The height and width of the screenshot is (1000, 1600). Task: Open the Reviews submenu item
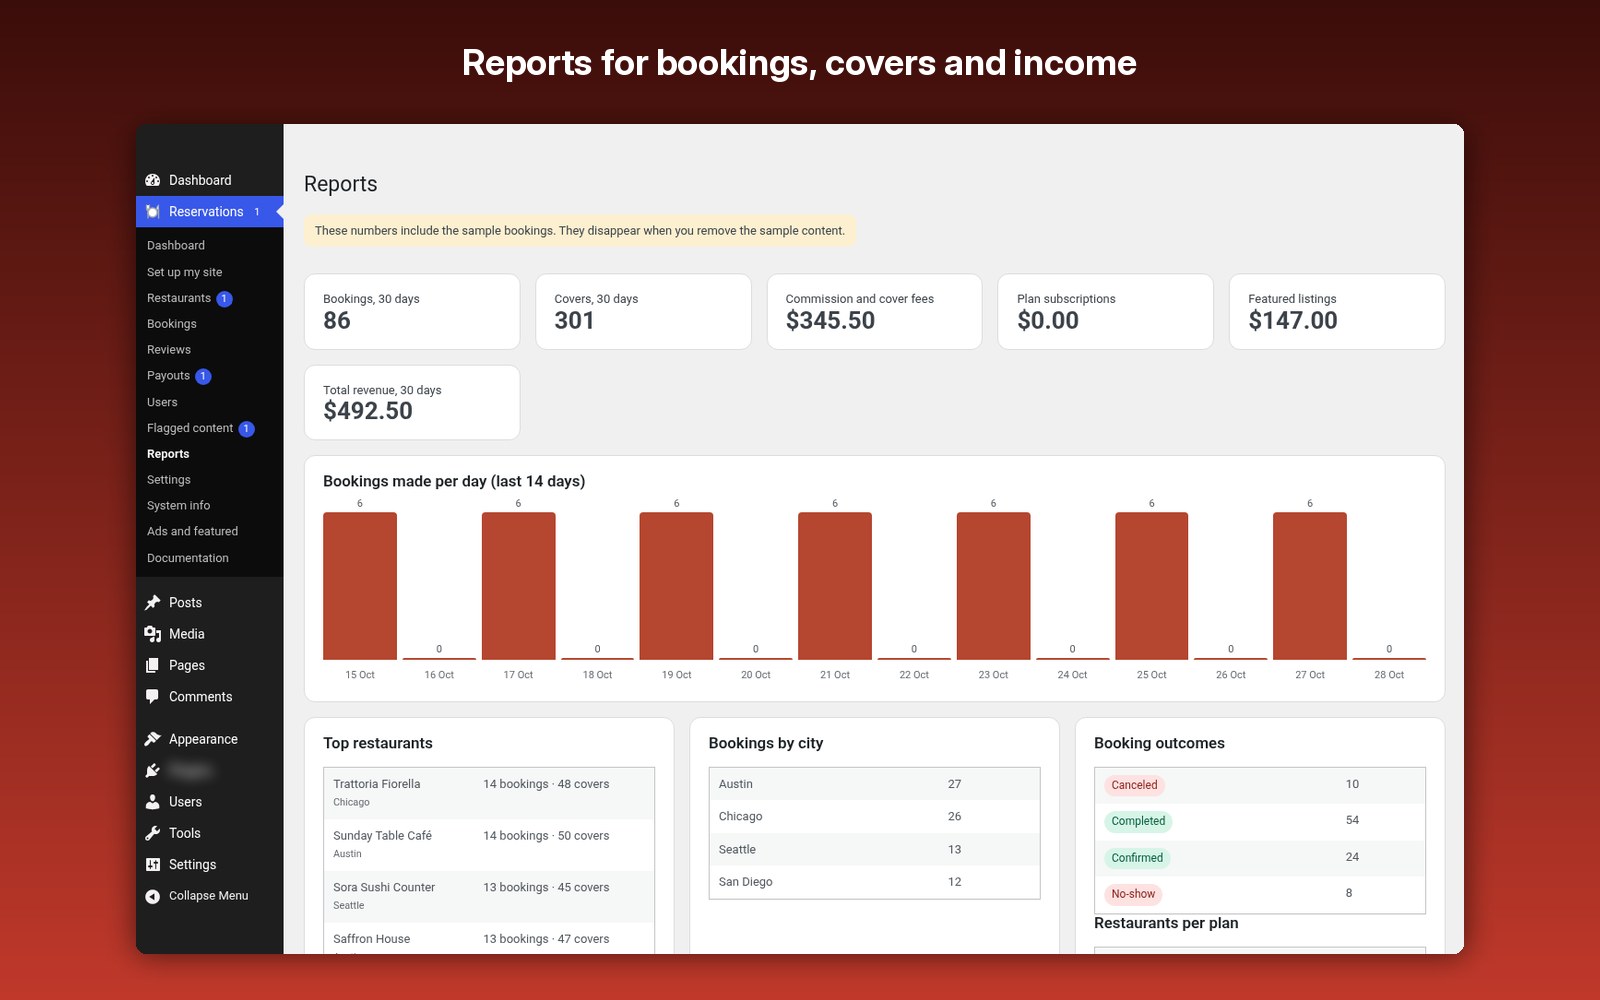point(169,350)
